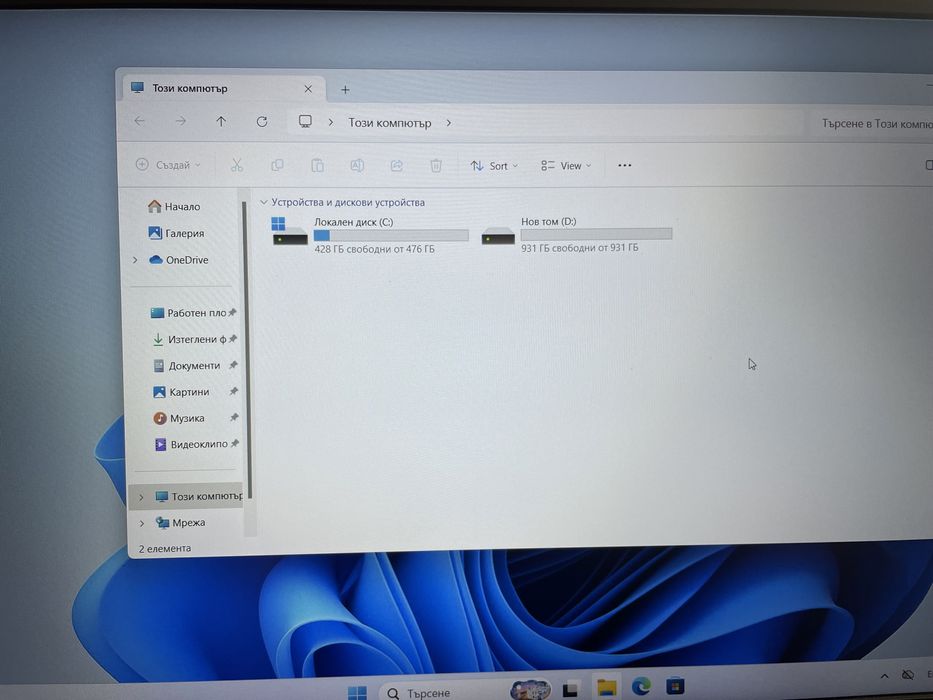Click the sidebar vertical scrollbar
Viewport: 933px width, 700px height.
tap(246, 350)
